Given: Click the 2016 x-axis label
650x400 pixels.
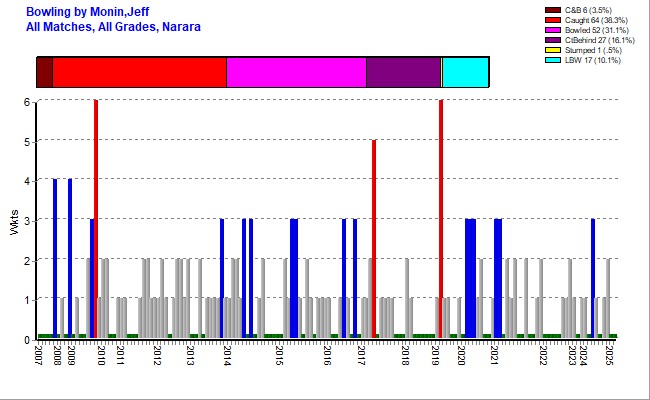Looking at the screenshot, I should (327, 356).
